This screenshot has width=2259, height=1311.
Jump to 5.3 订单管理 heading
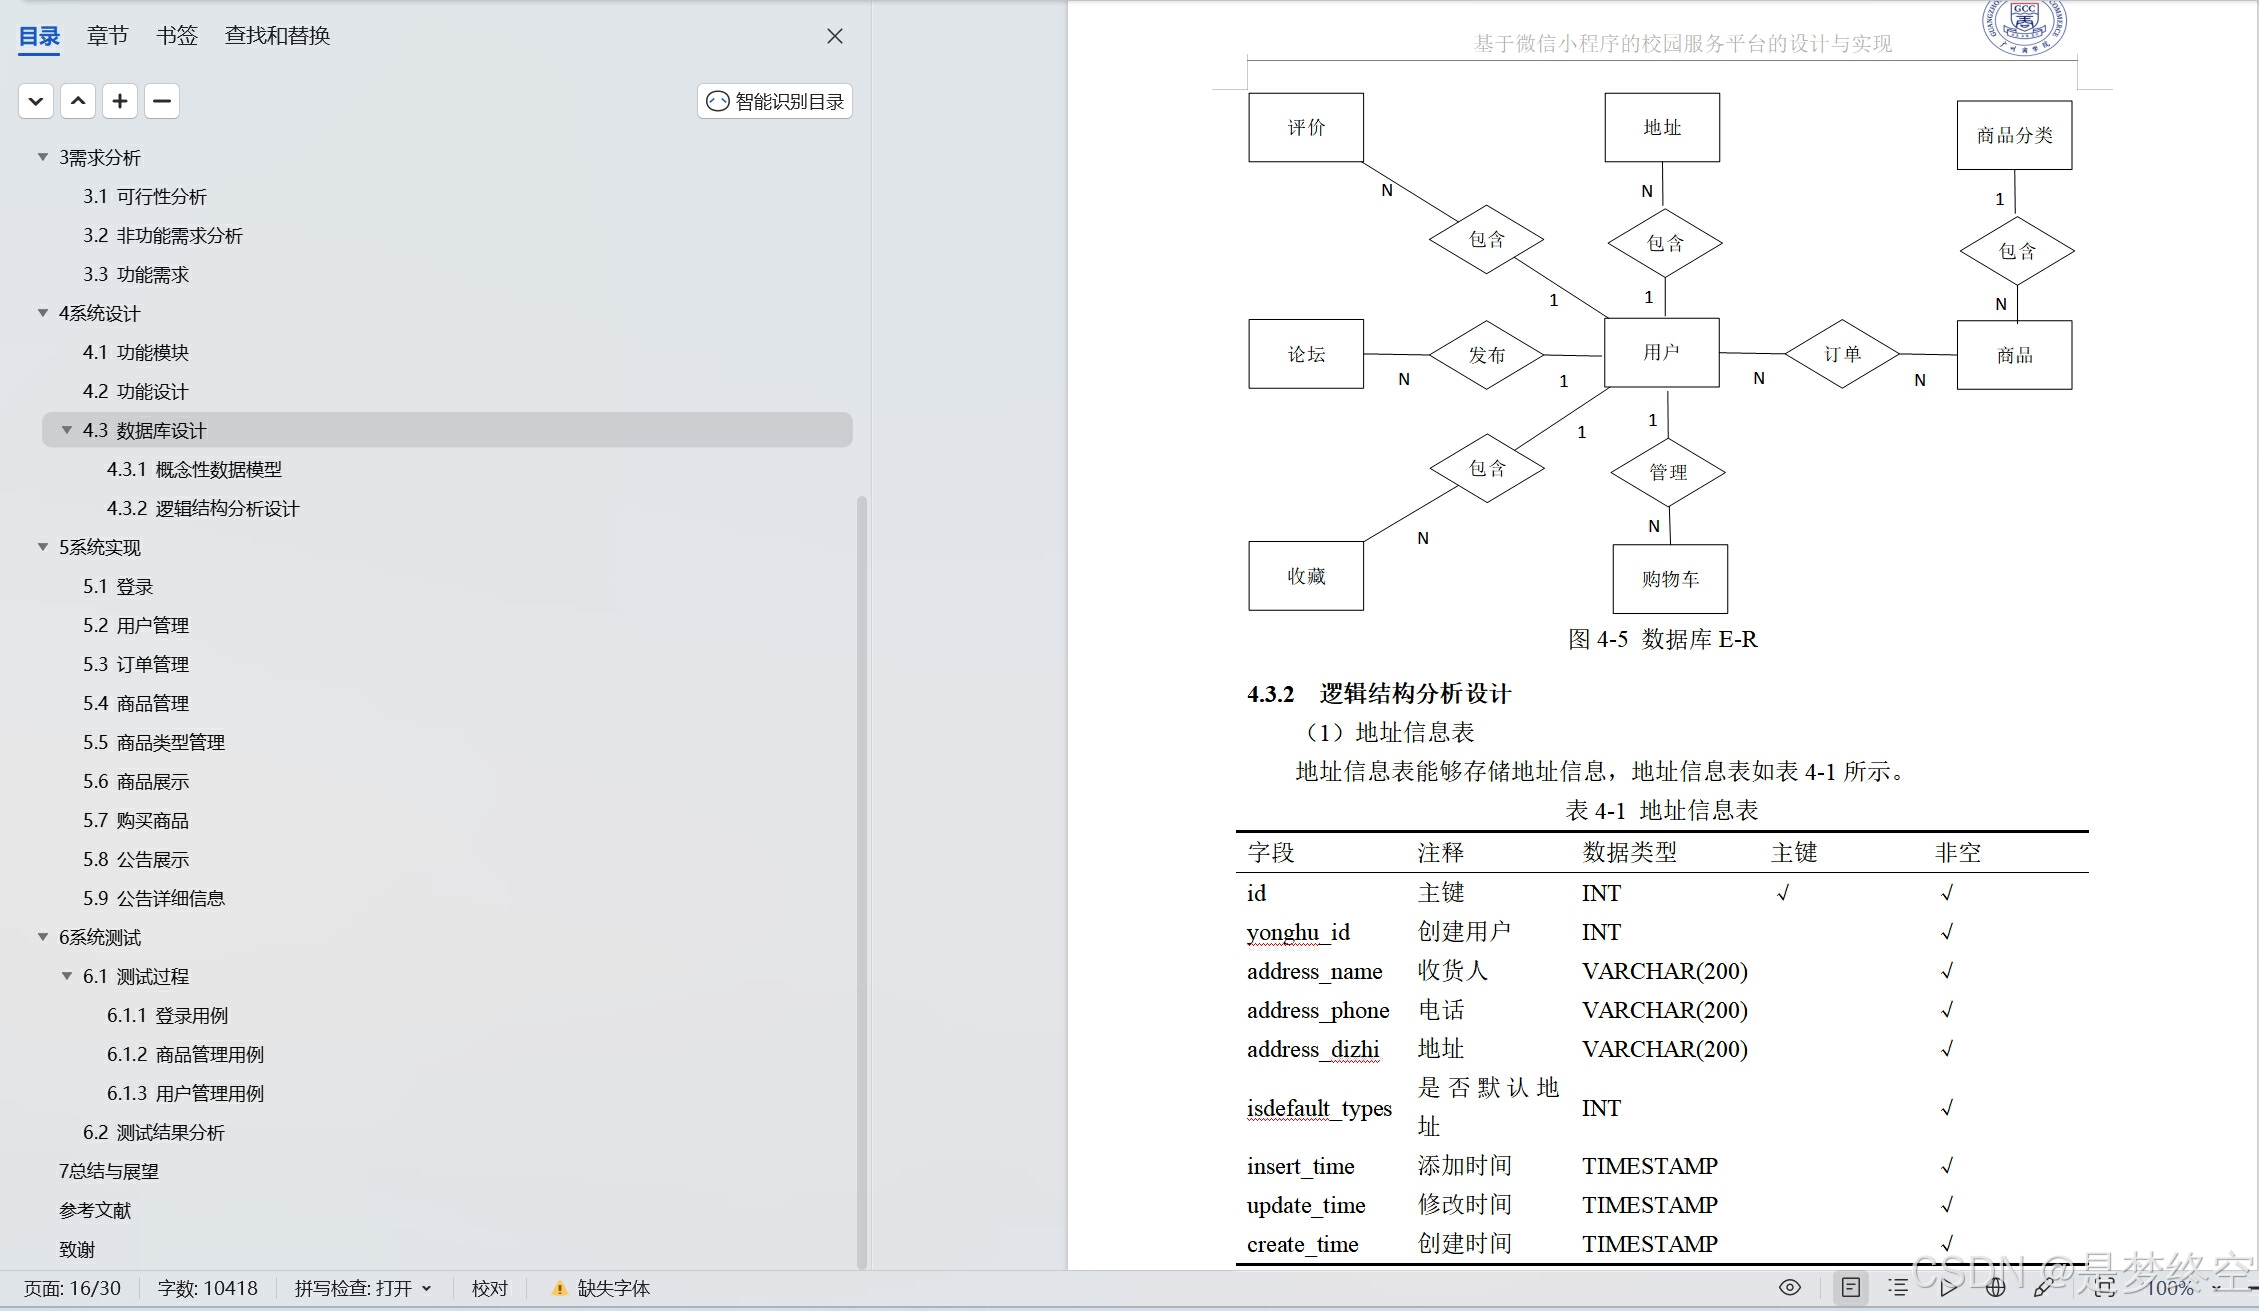(136, 664)
